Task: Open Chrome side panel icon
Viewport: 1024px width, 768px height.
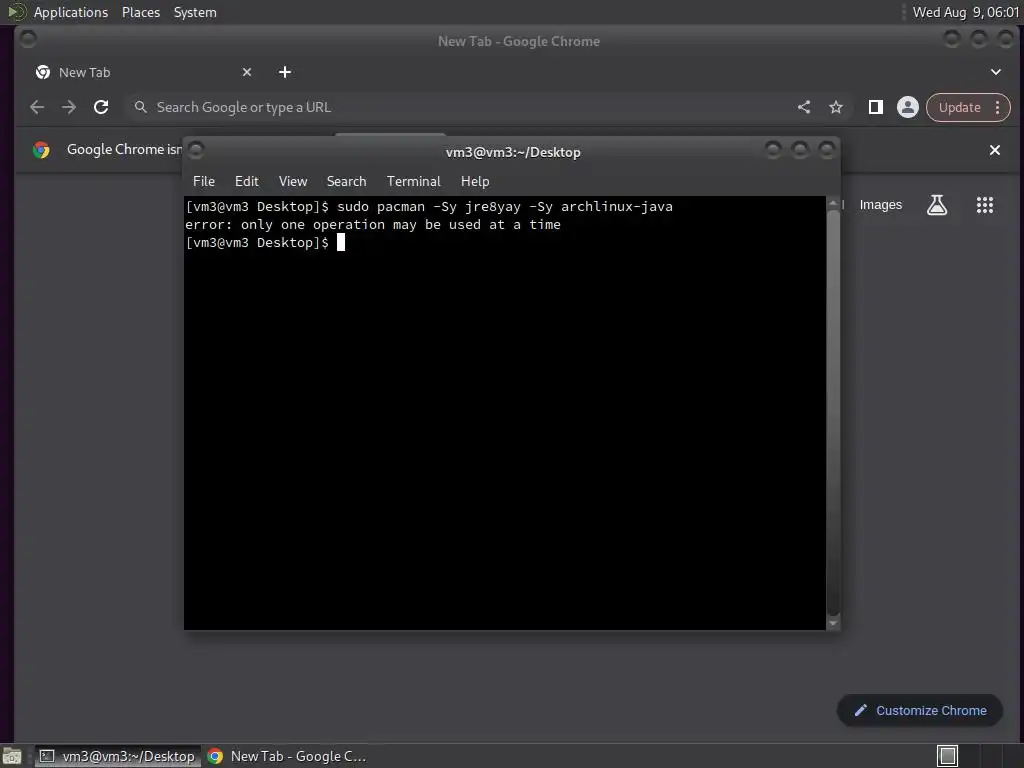Action: click(876, 107)
